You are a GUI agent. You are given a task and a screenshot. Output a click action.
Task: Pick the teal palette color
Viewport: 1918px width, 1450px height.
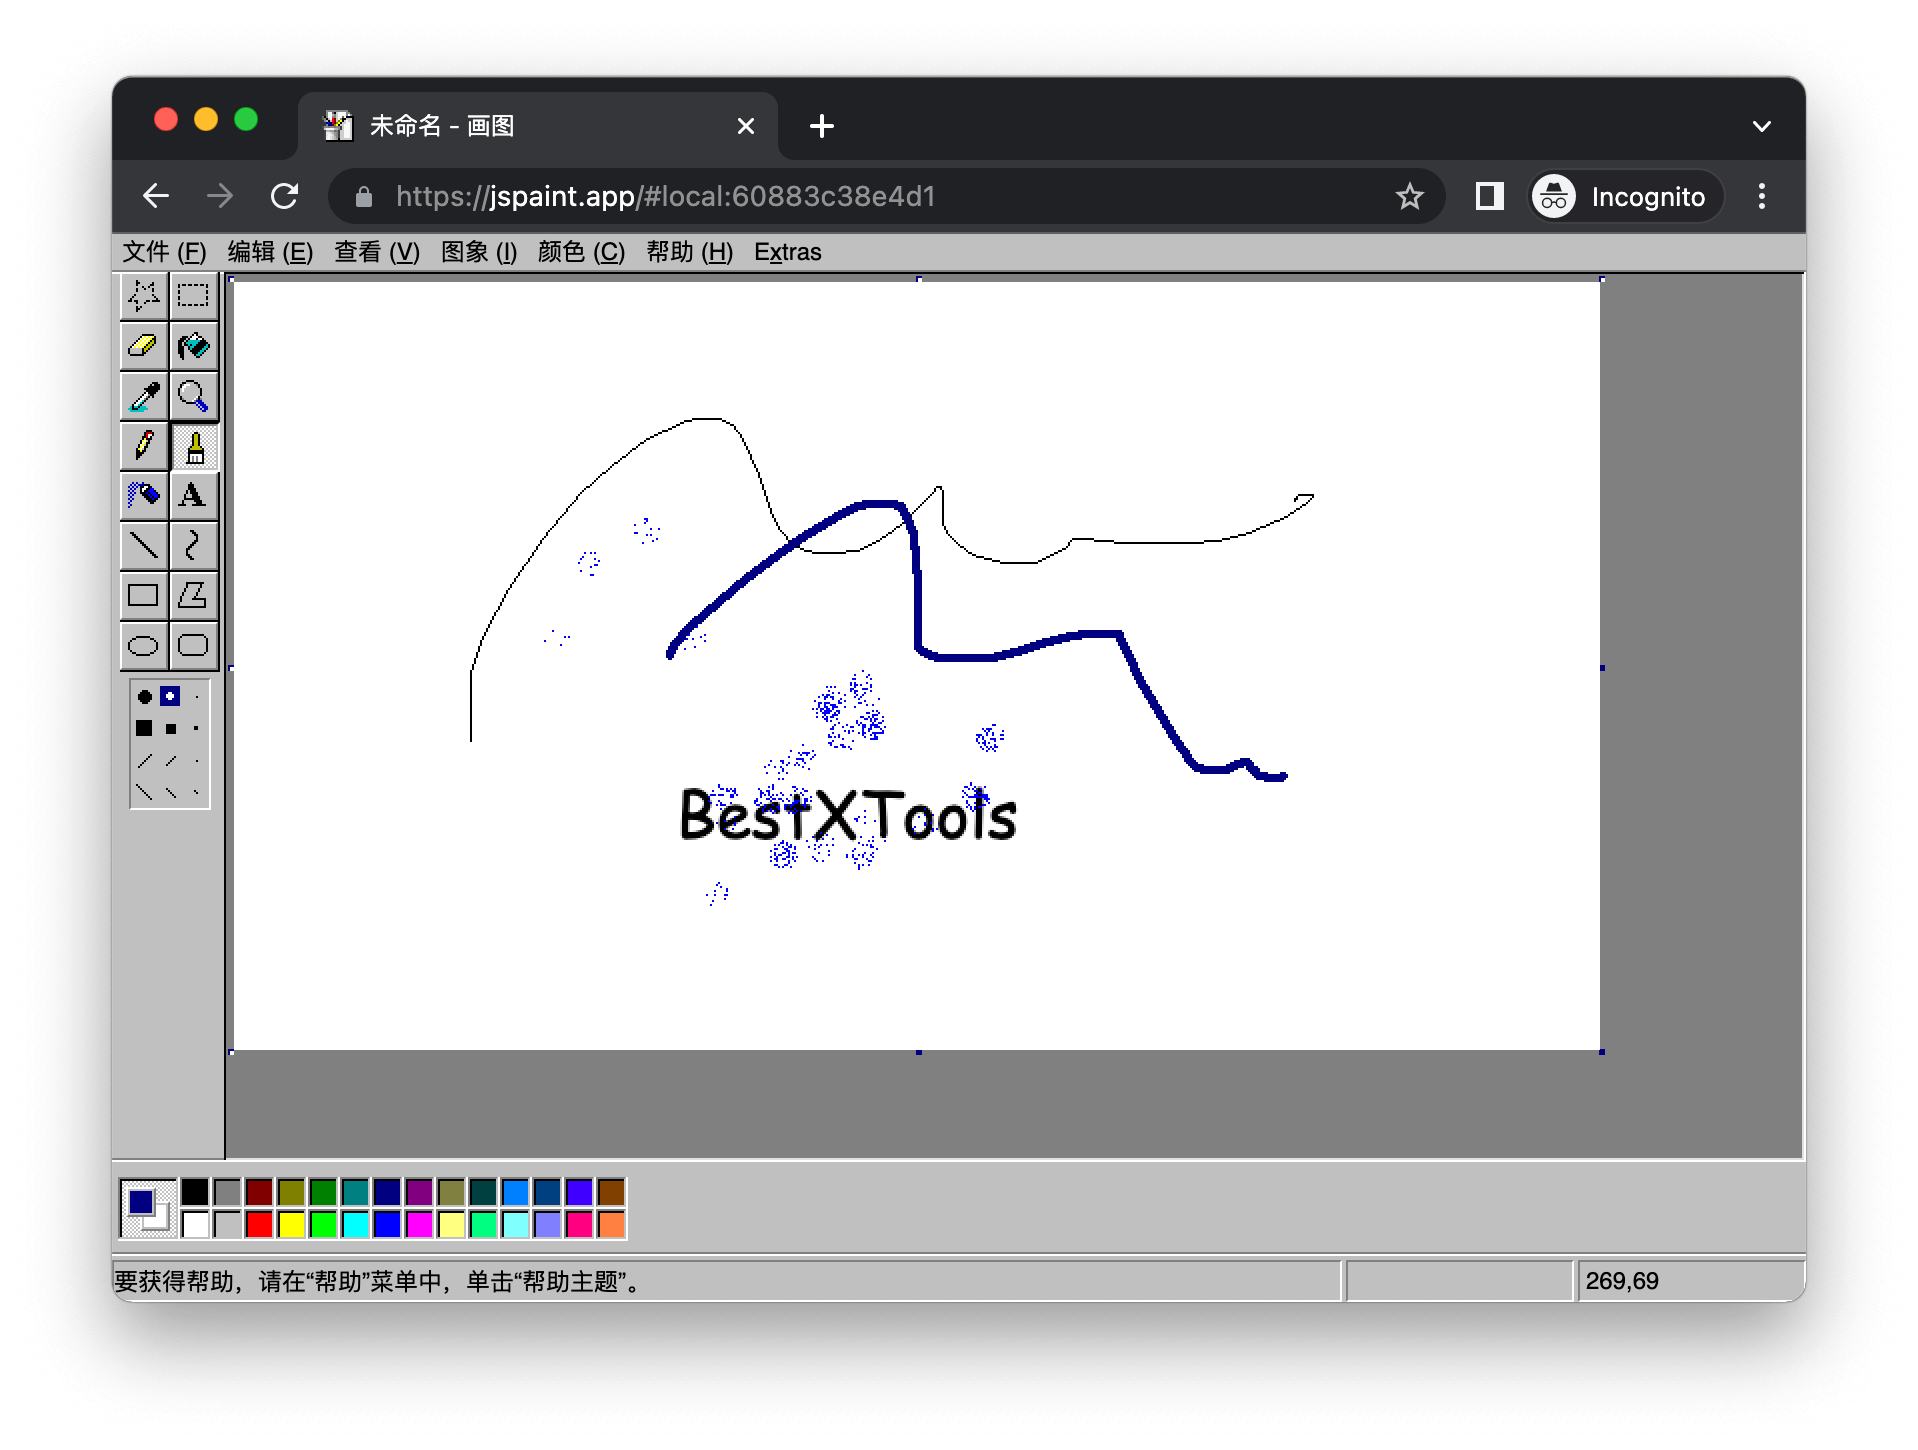[x=356, y=1192]
